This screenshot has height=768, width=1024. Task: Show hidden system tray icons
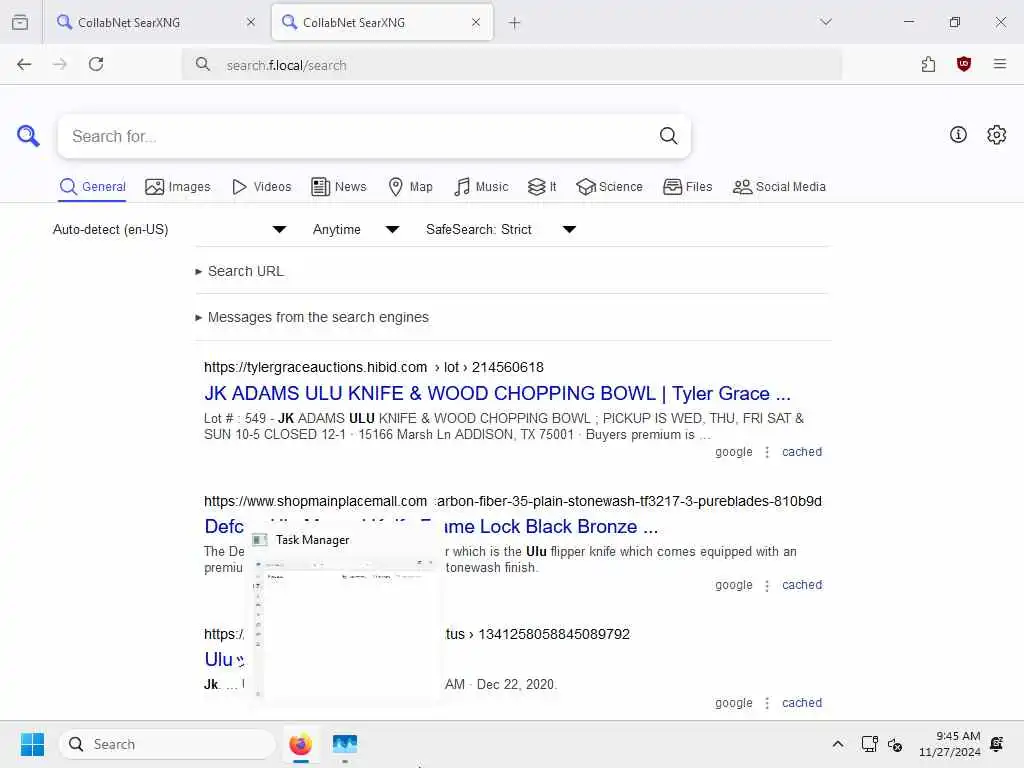click(838, 744)
